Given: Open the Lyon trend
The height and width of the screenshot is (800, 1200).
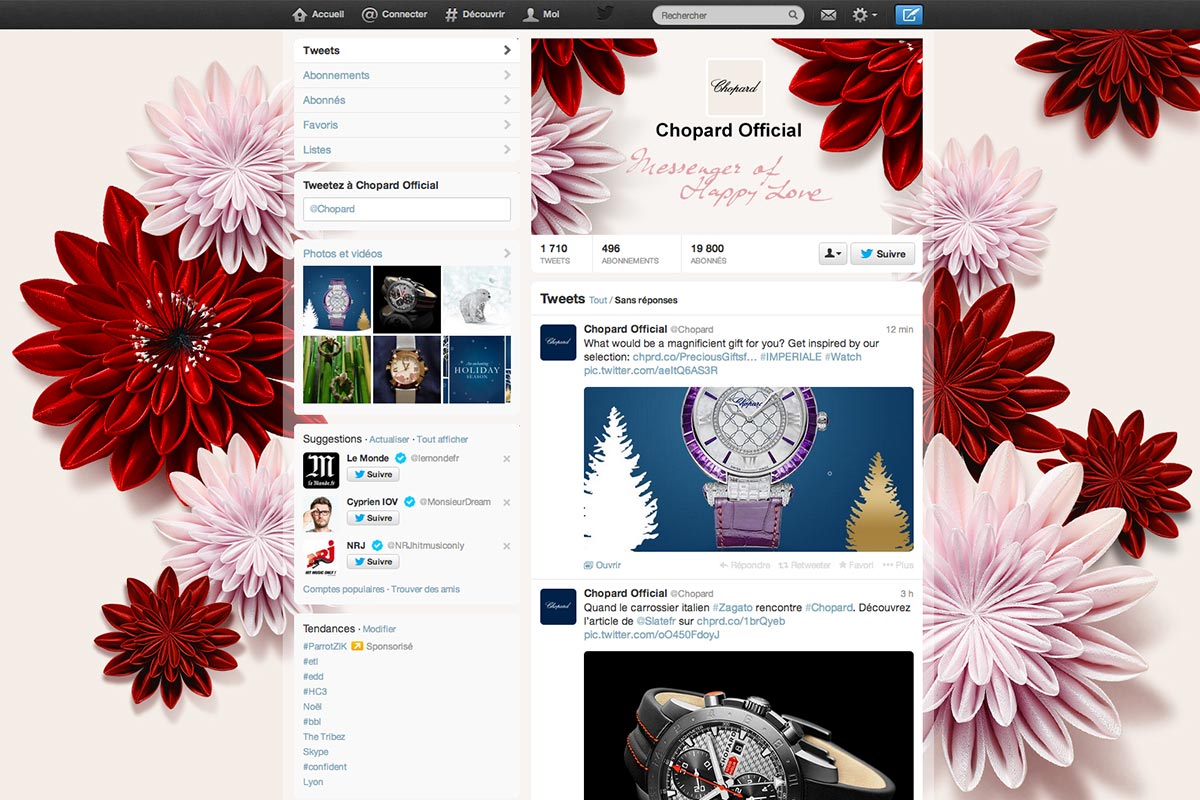Looking at the screenshot, I should click(x=313, y=782).
